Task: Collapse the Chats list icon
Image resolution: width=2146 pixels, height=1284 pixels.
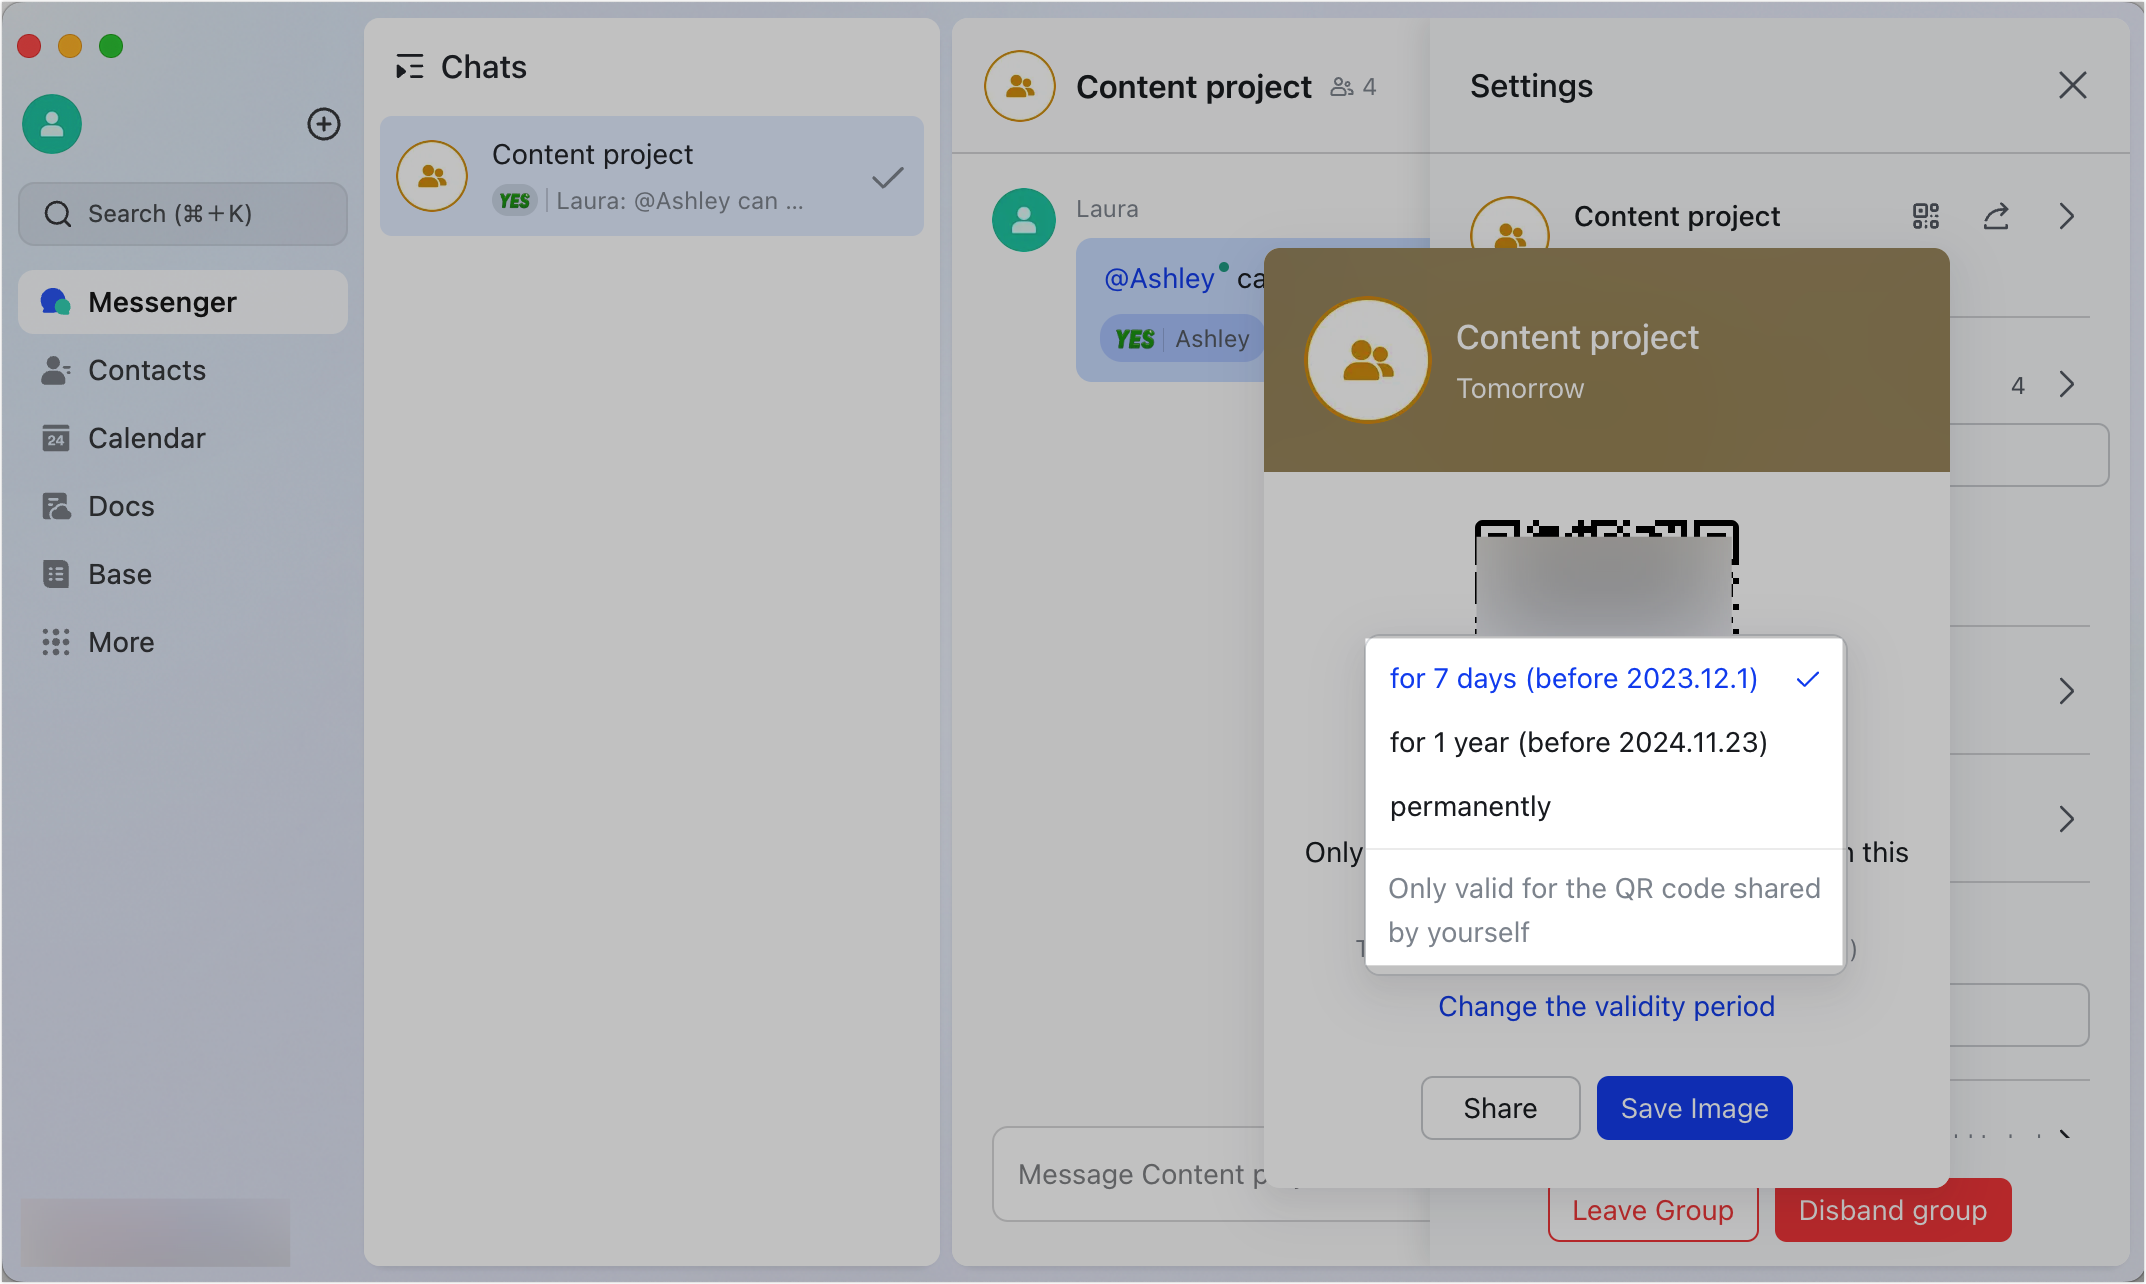Action: click(409, 67)
